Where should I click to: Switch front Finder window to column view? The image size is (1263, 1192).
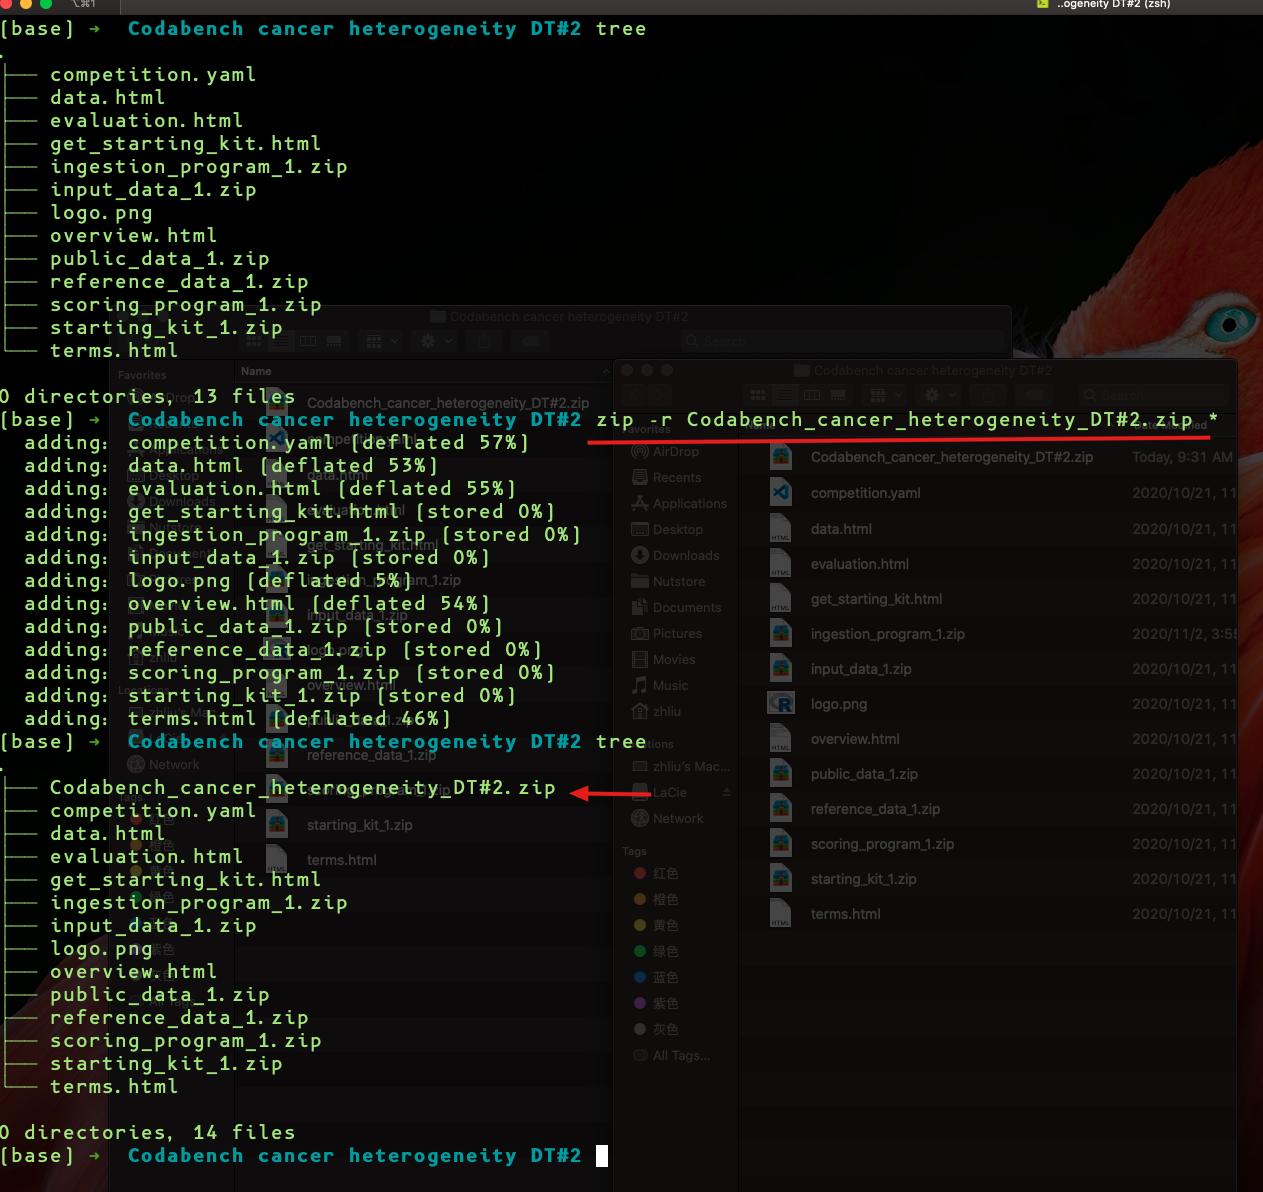pos(812,395)
